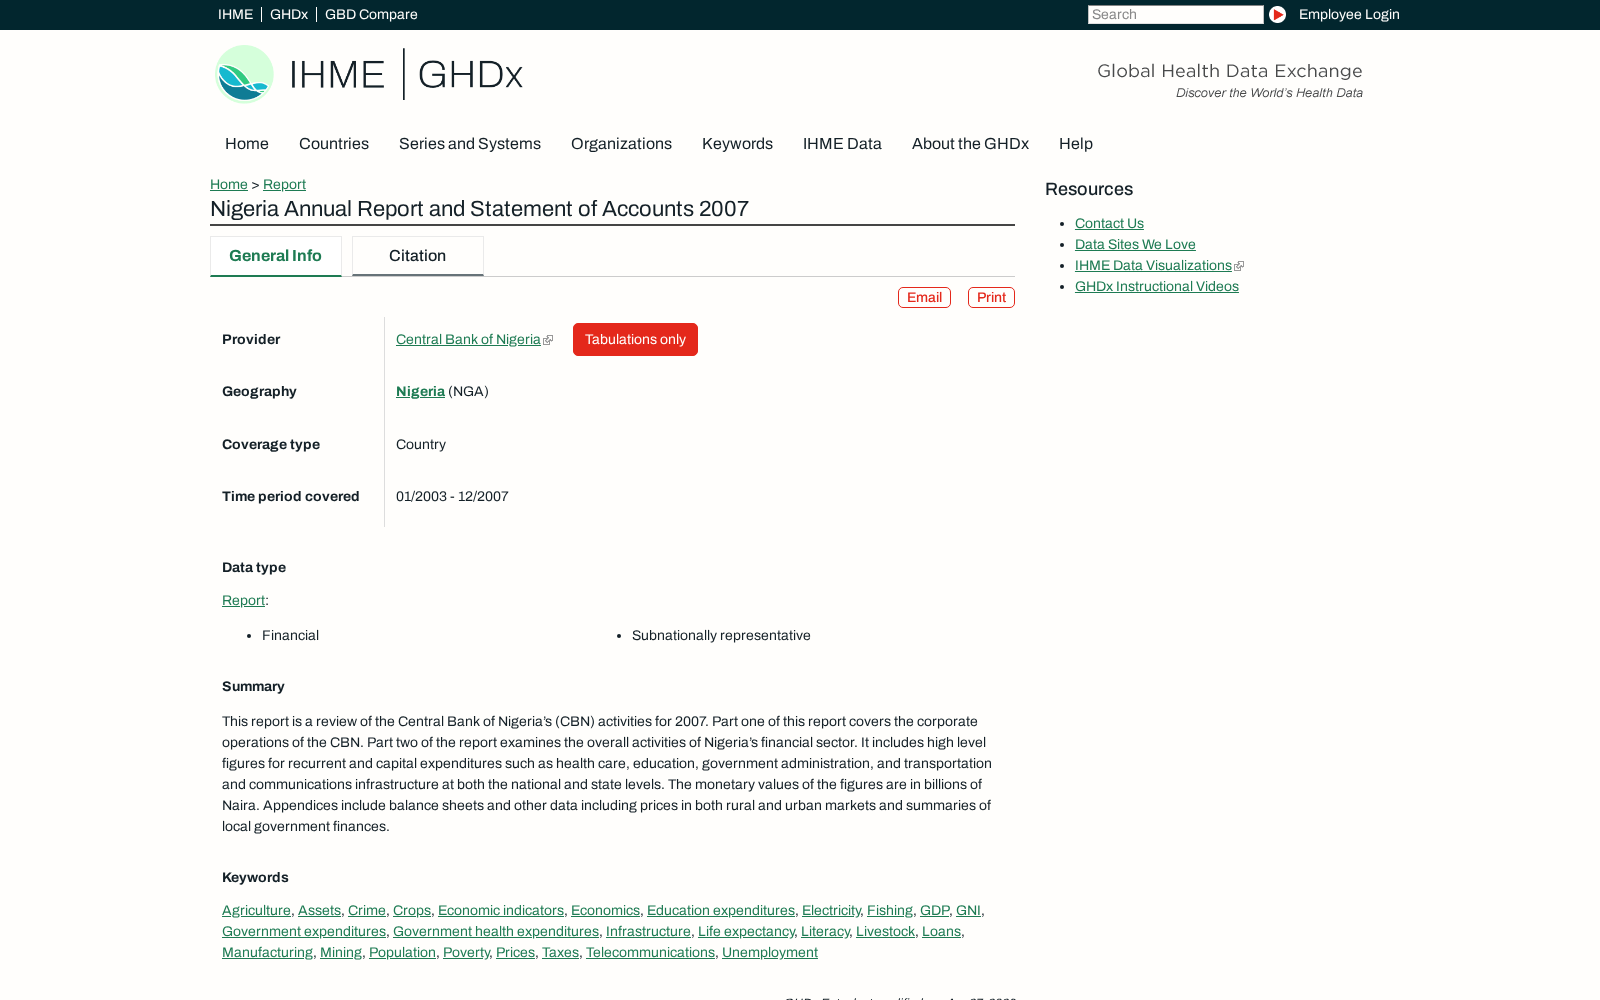Click Home breadcrumb link
The width and height of the screenshot is (1600, 1000).
[x=229, y=185]
